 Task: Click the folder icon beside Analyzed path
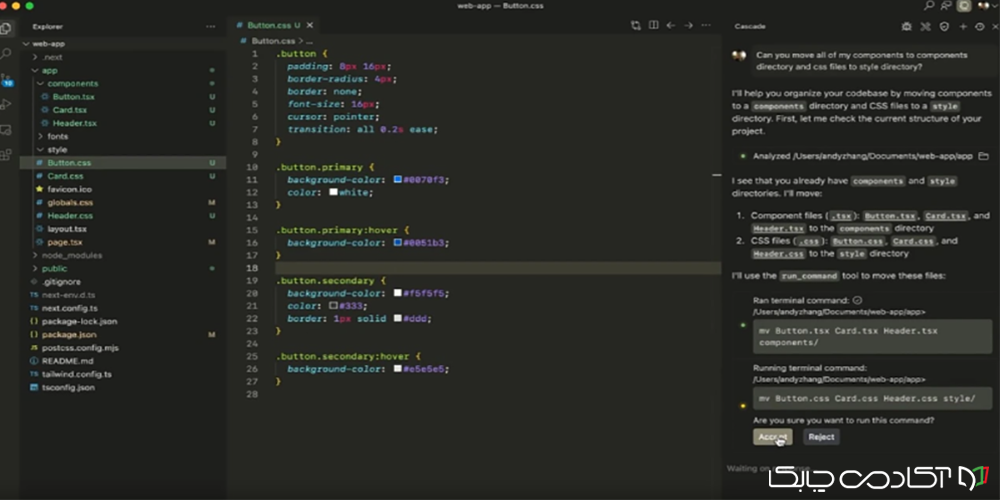coord(983,156)
